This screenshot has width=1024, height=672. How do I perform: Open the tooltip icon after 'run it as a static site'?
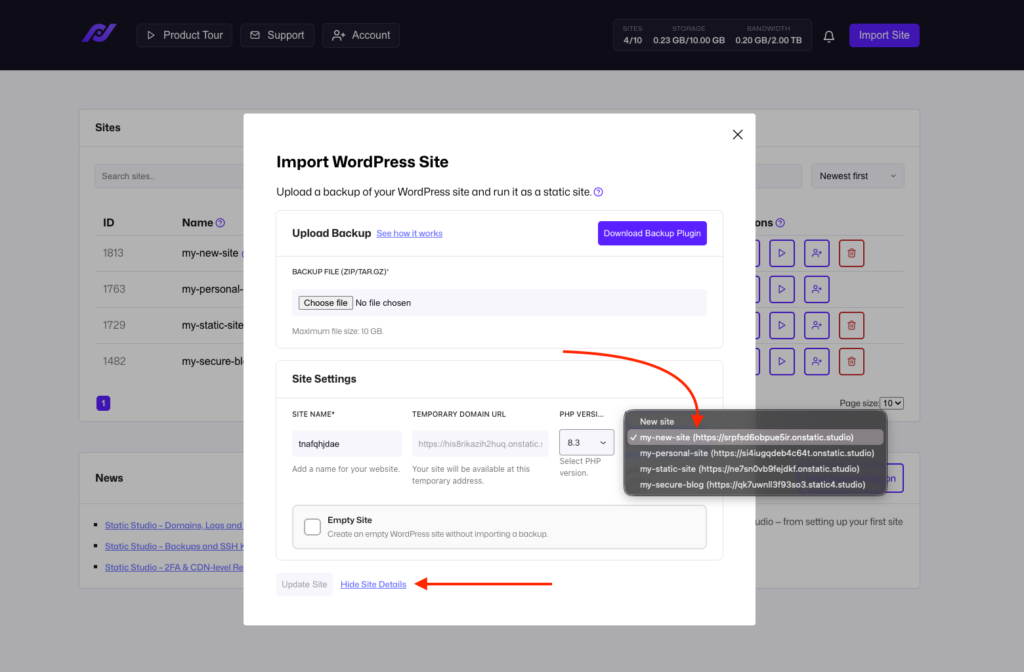coord(597,190)
